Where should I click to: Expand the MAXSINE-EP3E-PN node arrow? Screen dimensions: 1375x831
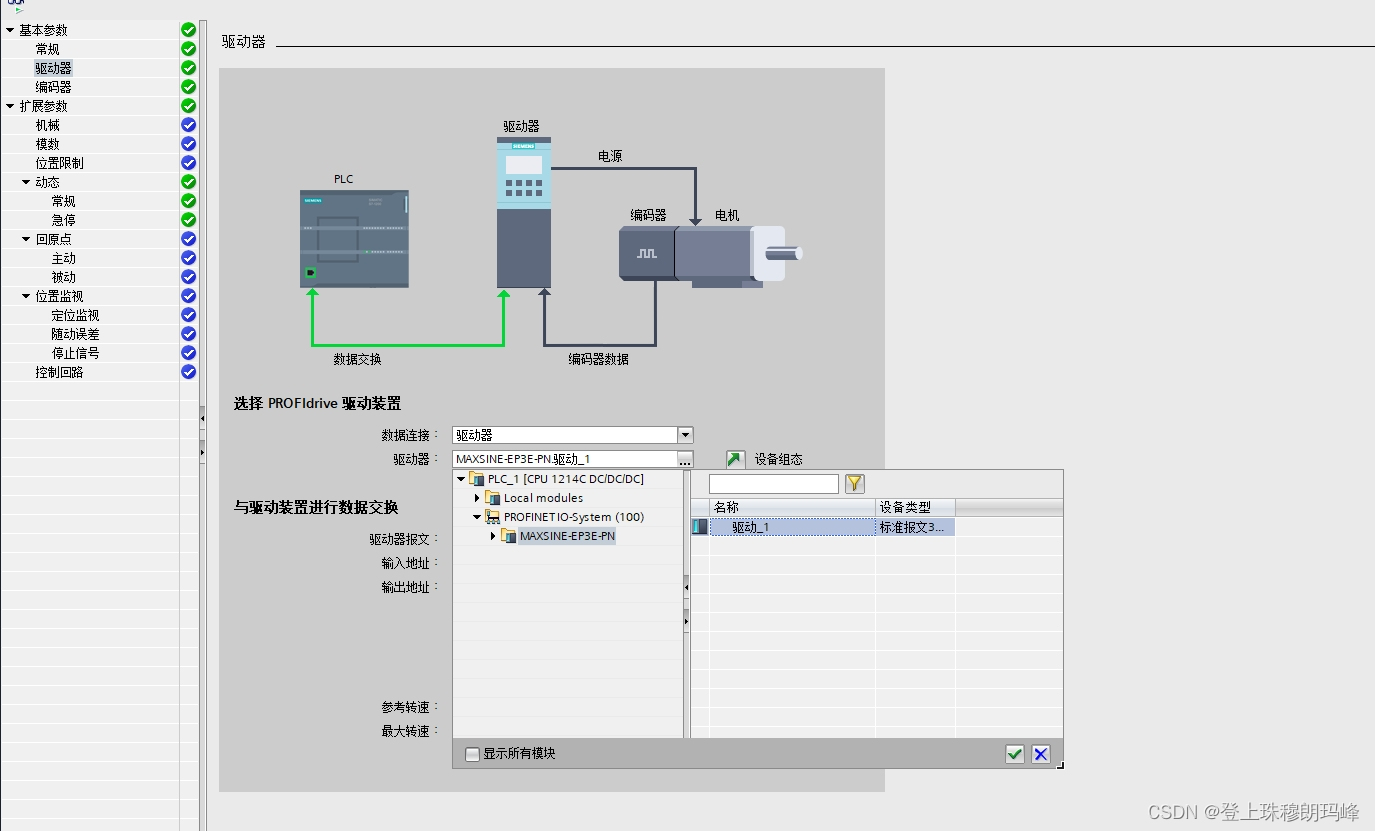493,536
